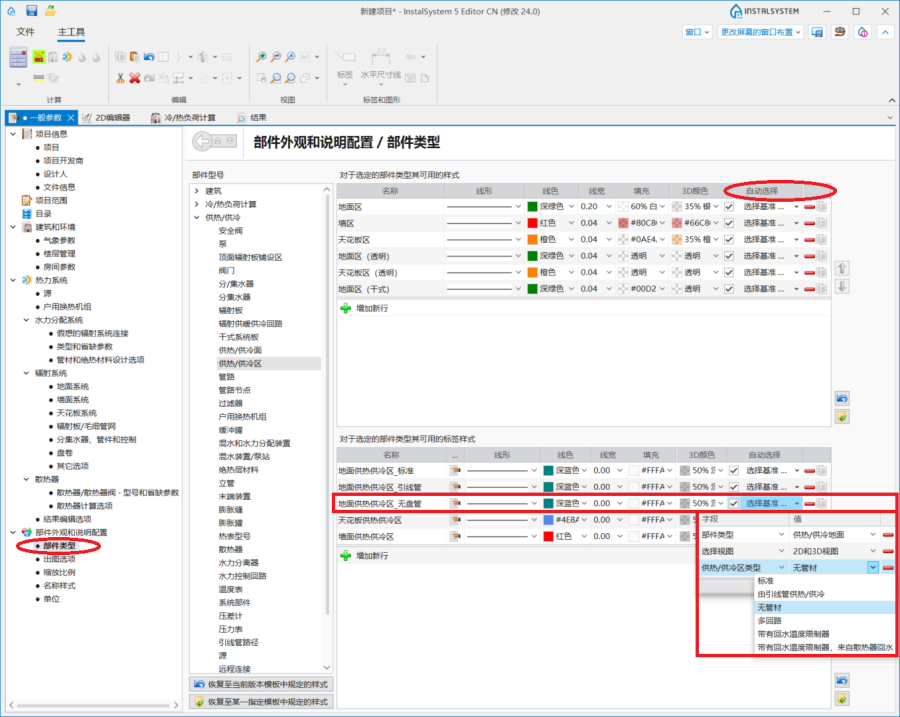The height and width of the screenshot is (717, 900).
Task: Delete the 地面区 style row with red minus
Action: 809,207
